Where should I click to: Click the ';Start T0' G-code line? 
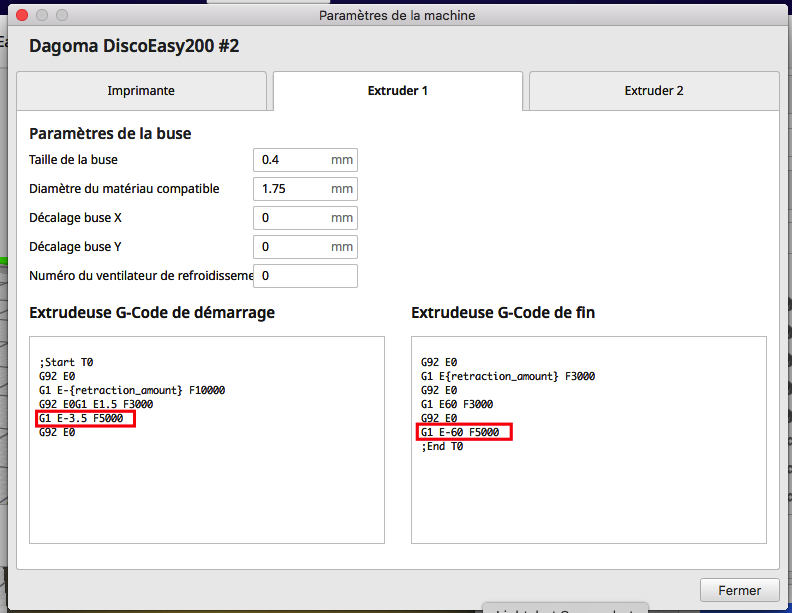pos(66,362)
